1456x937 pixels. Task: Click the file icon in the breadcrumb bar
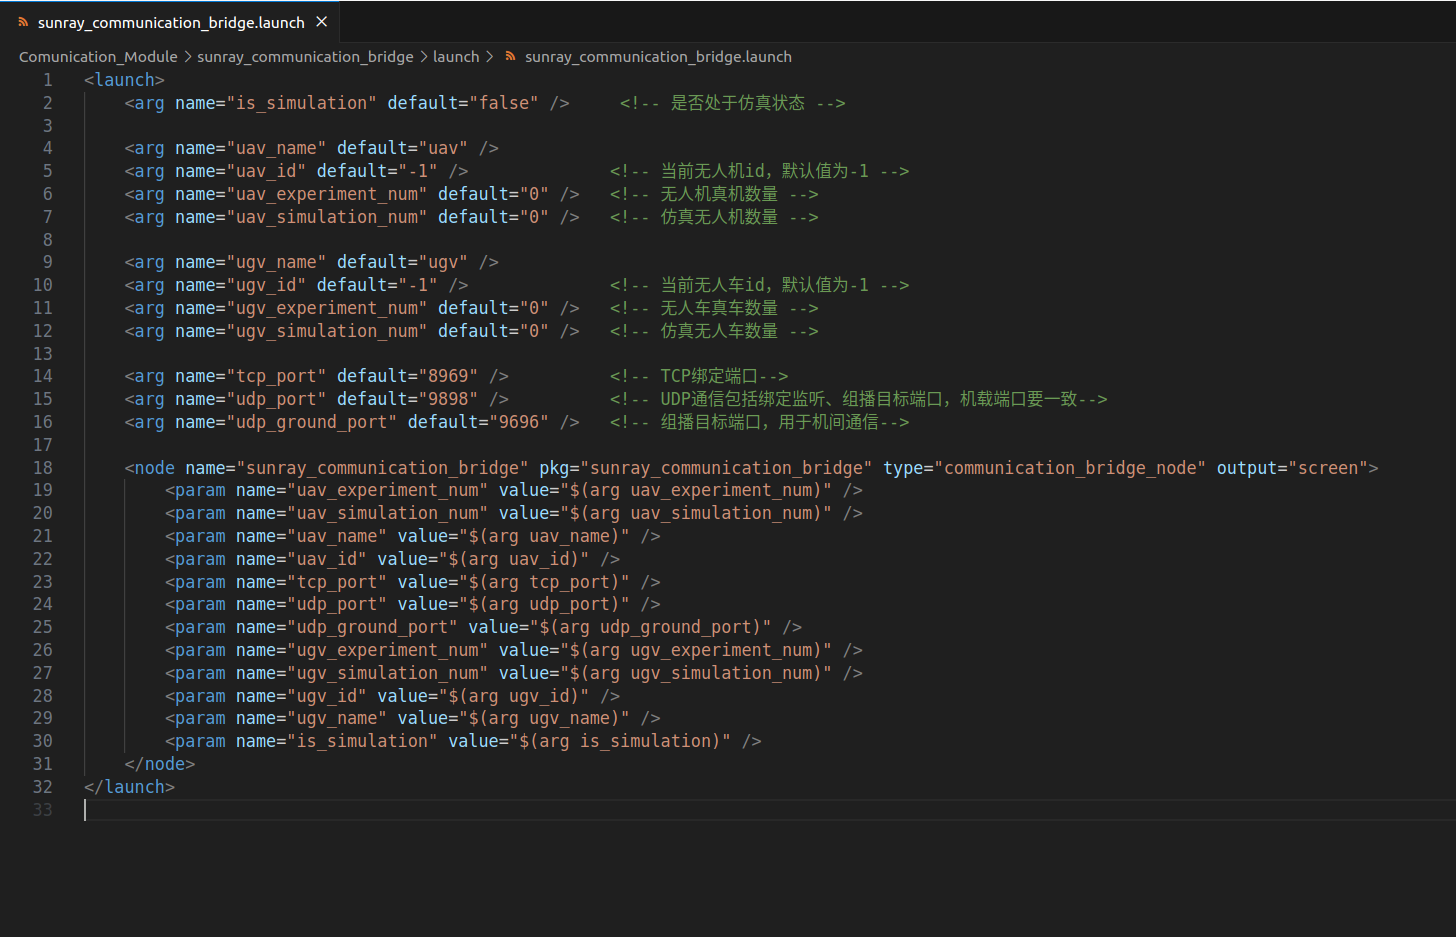(x=511, y=56)
